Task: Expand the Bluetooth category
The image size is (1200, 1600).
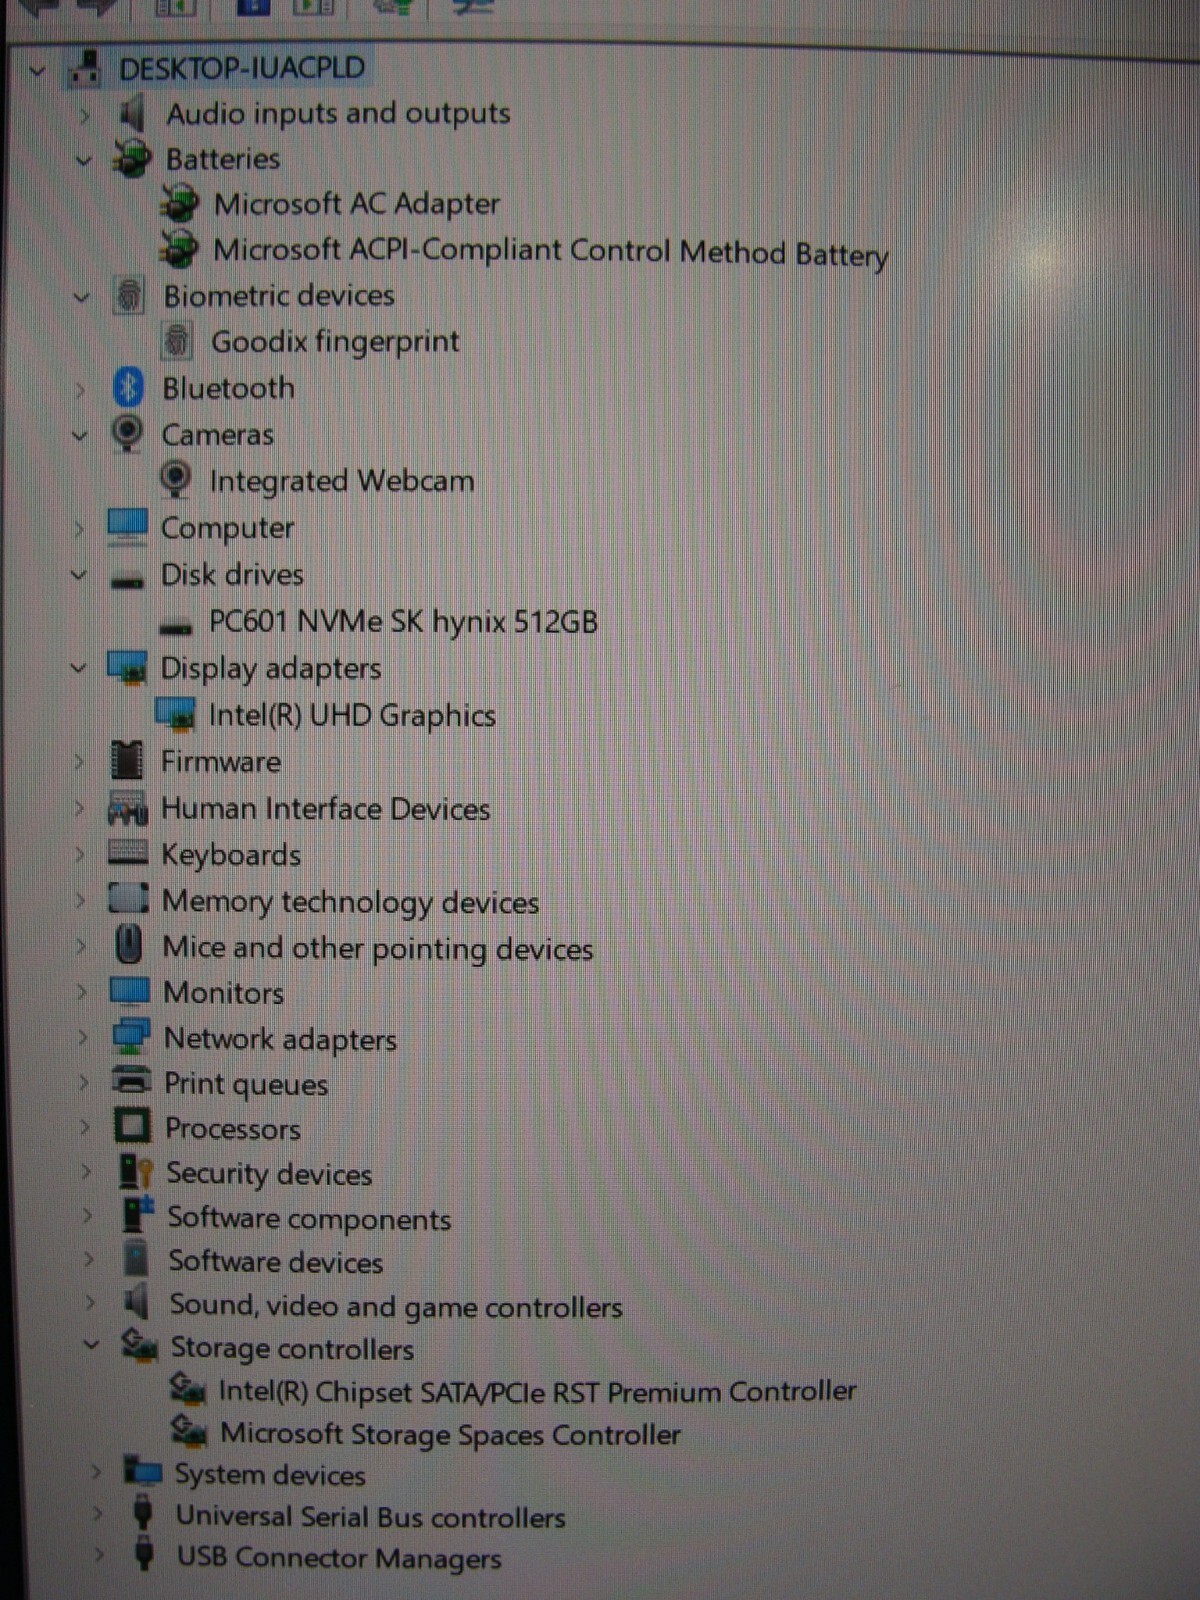Action: point(81,390)
